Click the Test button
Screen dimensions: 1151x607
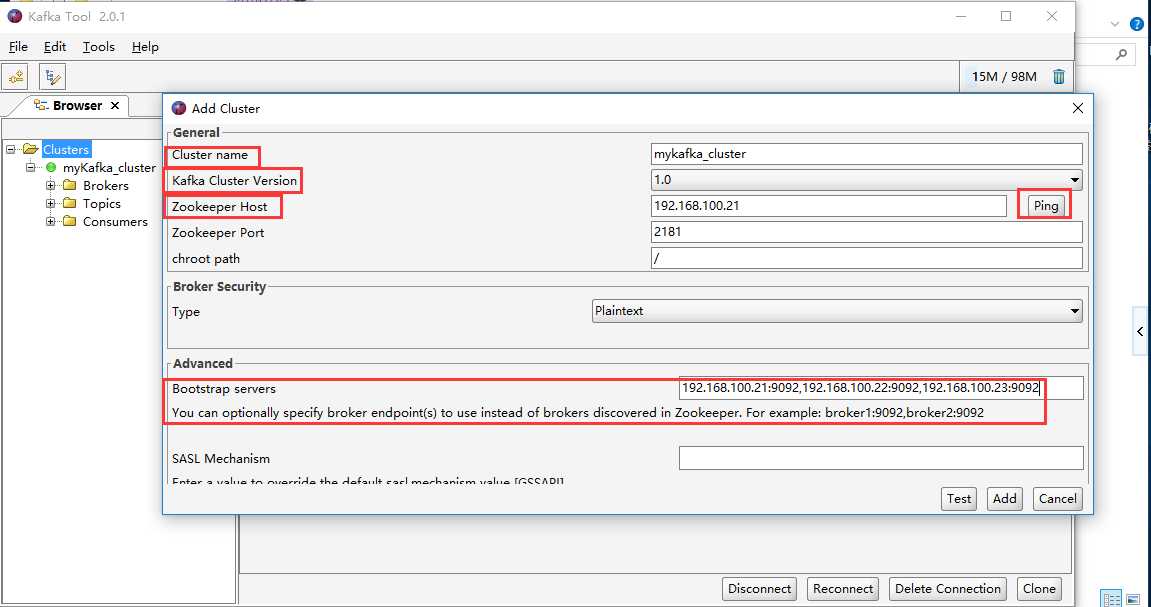[959, 498]
